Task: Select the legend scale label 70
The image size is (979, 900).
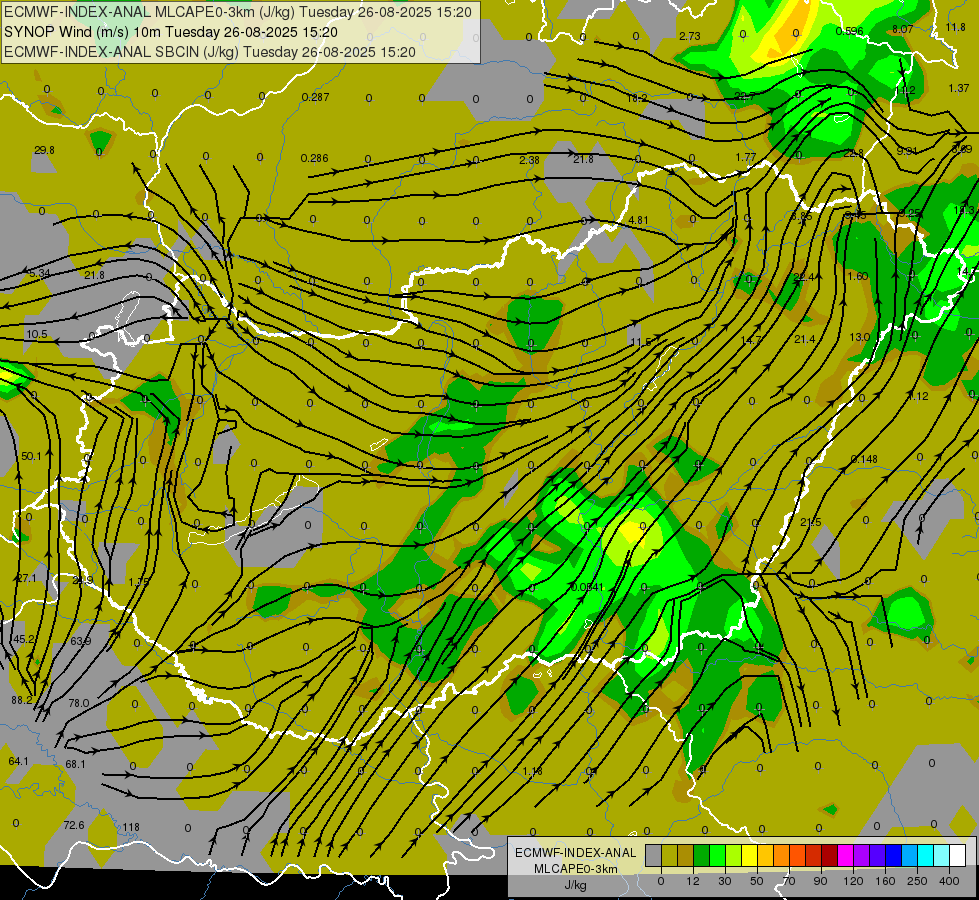Action: (x=789, y=881)
